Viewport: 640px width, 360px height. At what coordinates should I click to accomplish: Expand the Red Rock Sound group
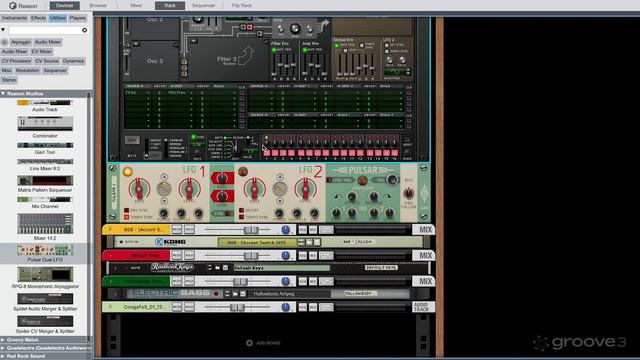(3, 356)
